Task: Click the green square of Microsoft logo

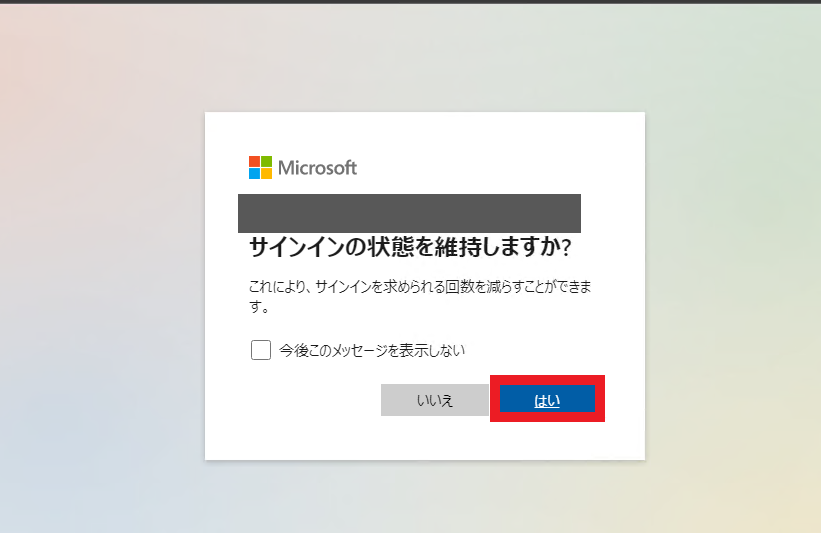Action: 267,161
